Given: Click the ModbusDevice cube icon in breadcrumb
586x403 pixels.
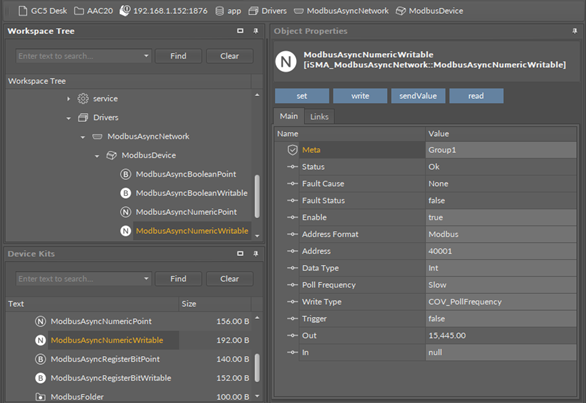Looking at the screenshot, I should [401, 11].
